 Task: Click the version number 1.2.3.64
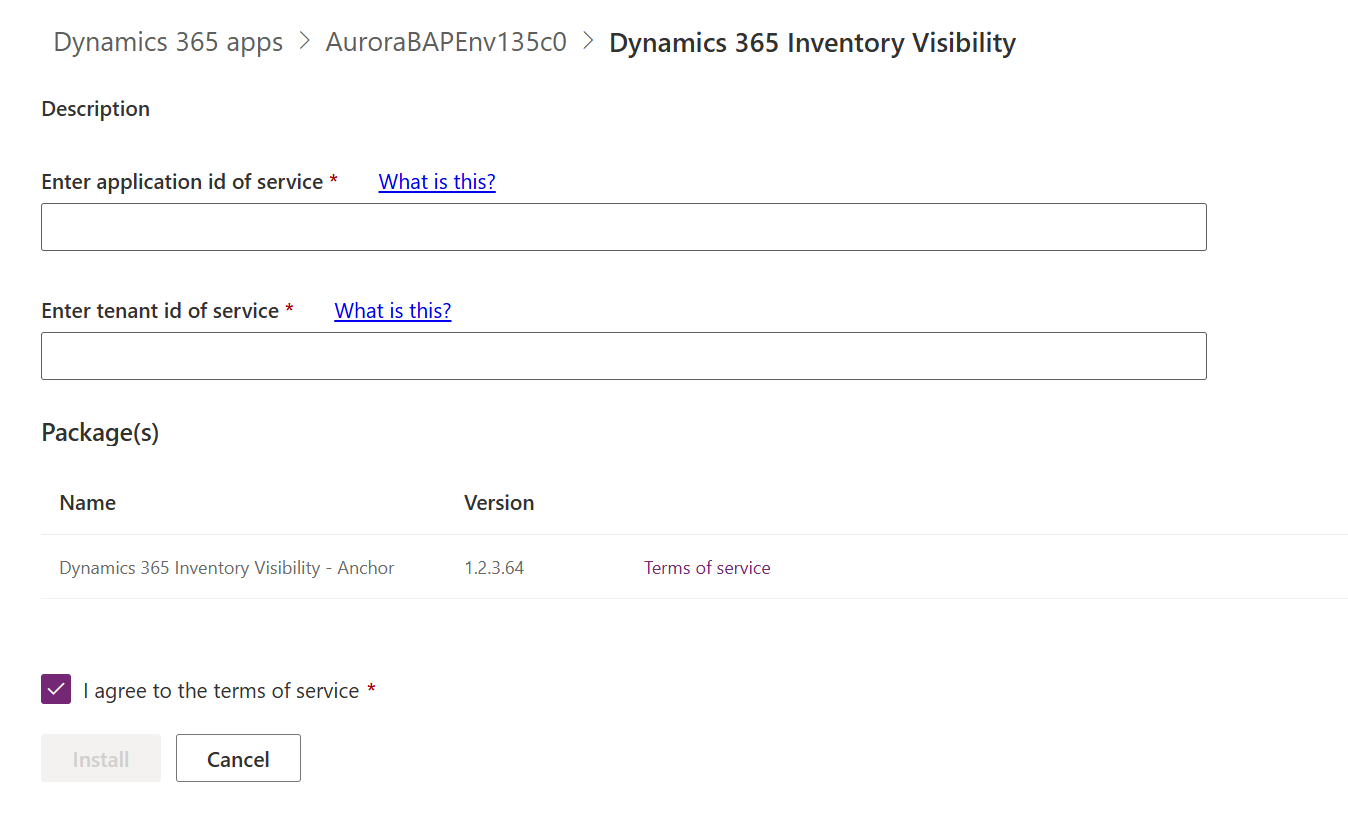click(x=494, y=568)
